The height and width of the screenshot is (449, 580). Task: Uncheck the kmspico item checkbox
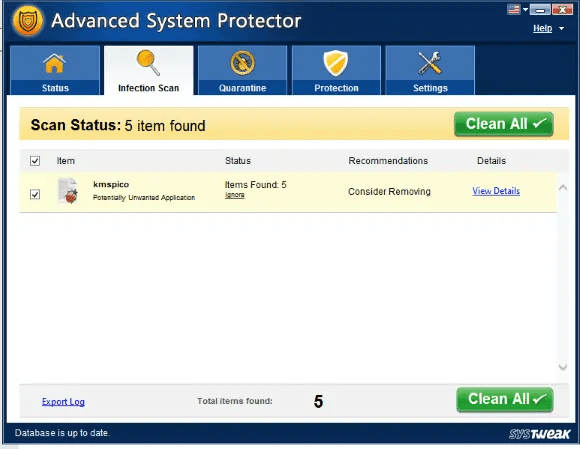(x=35, y=194)
